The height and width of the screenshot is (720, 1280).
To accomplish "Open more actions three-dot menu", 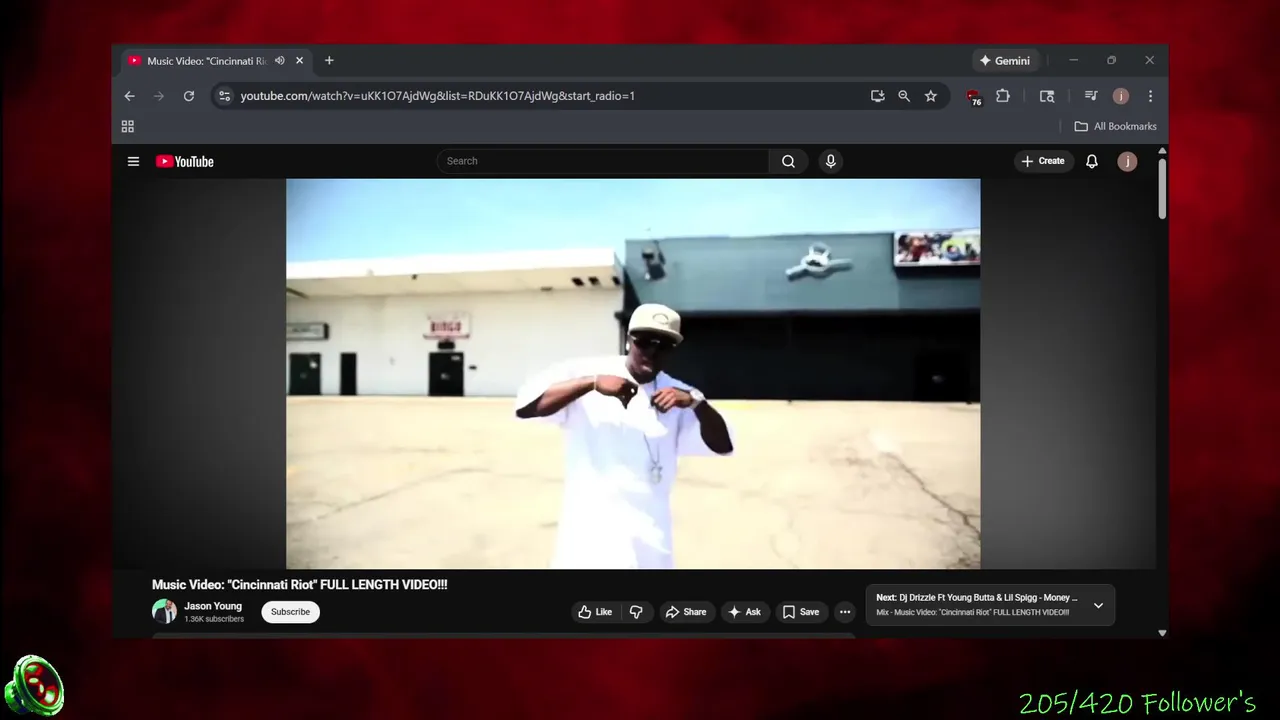I will point(845,612).
